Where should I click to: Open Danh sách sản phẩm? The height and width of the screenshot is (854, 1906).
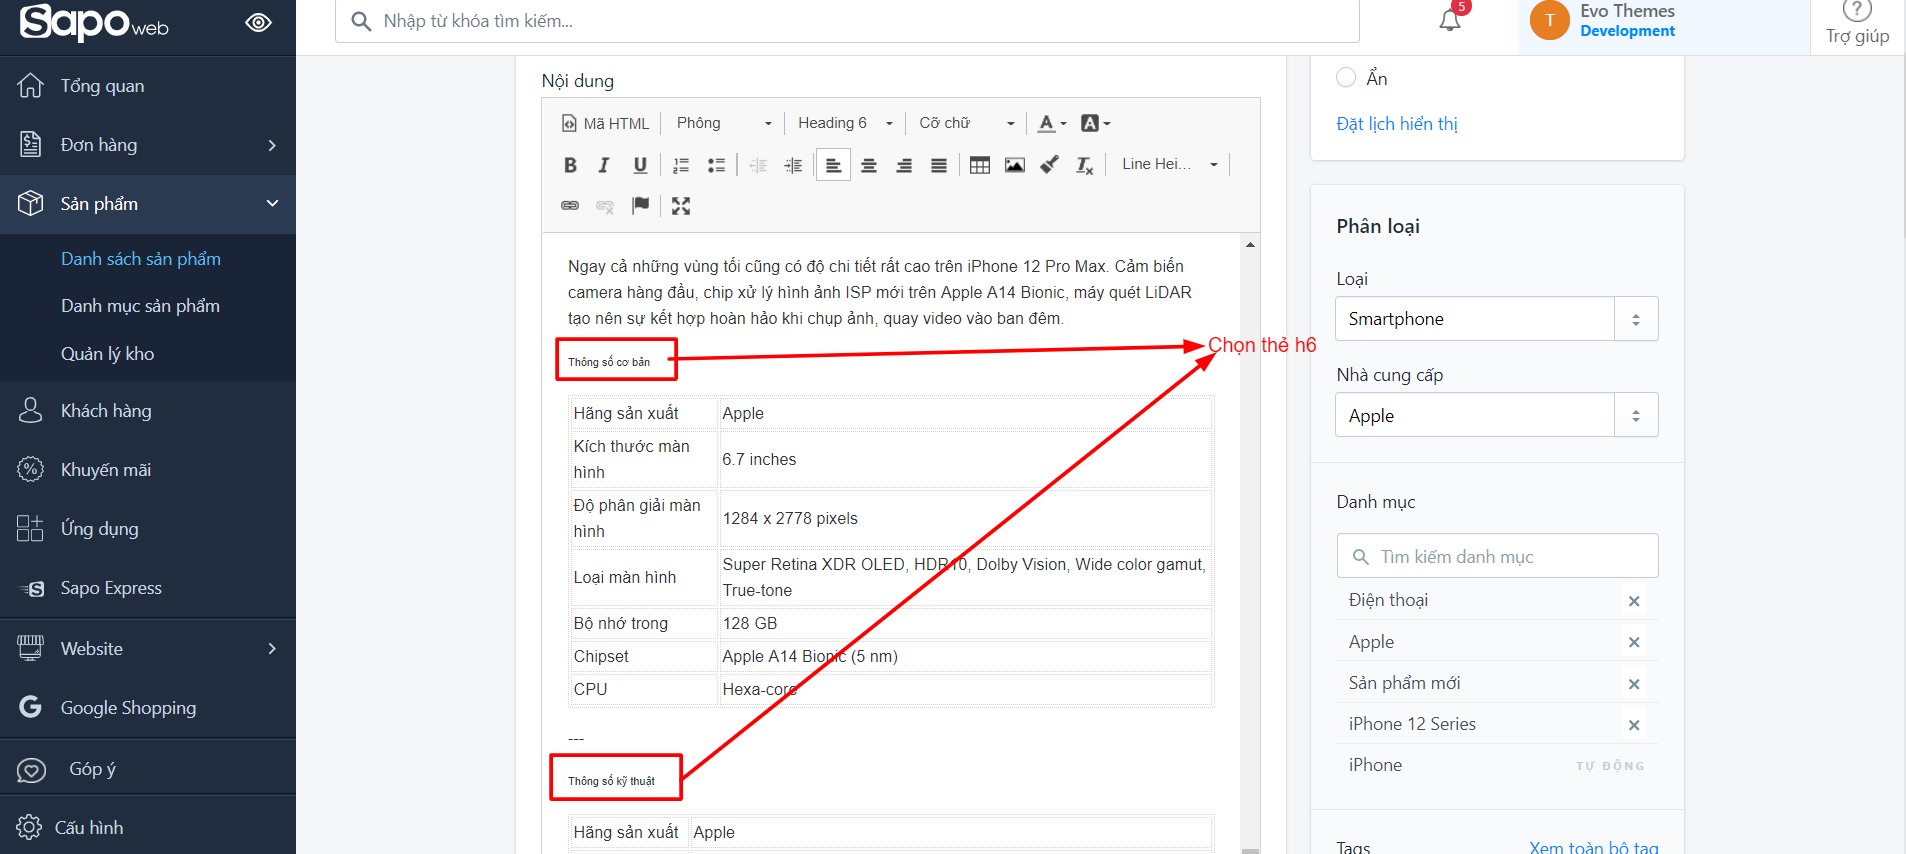141,259
